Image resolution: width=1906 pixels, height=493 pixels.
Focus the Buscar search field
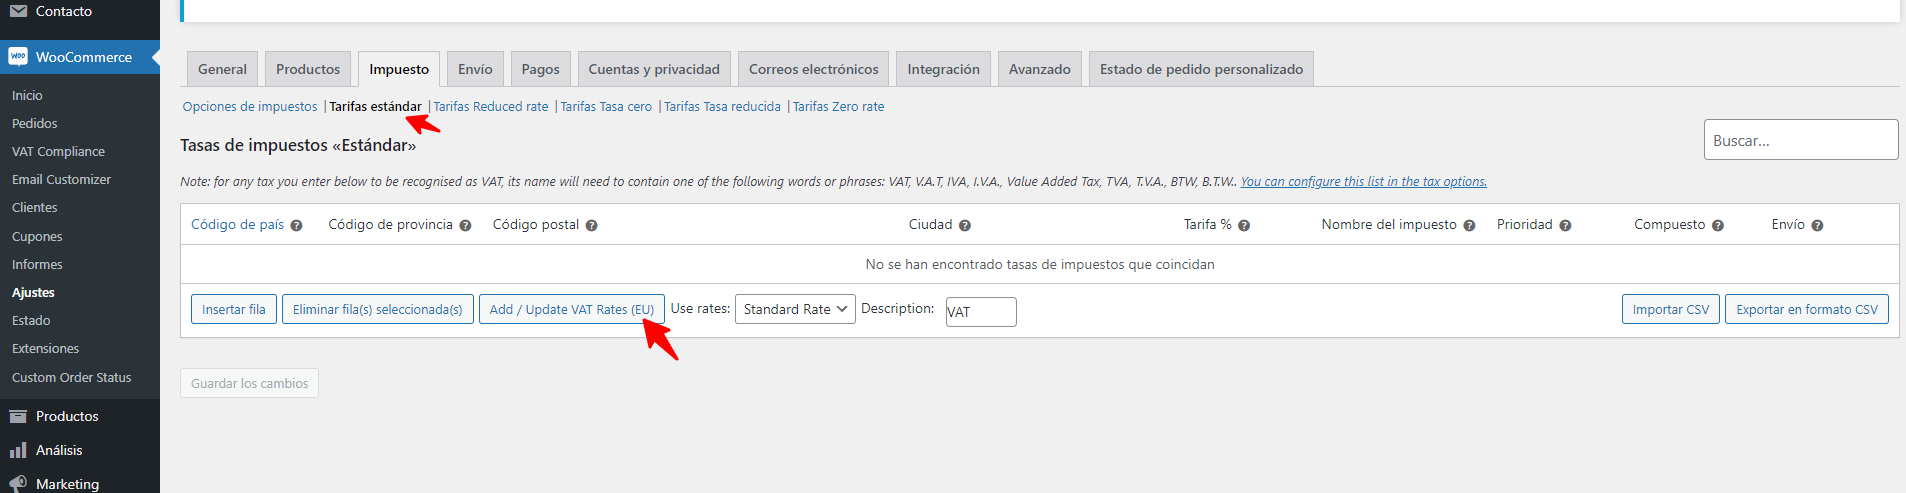click(1801, 140)
